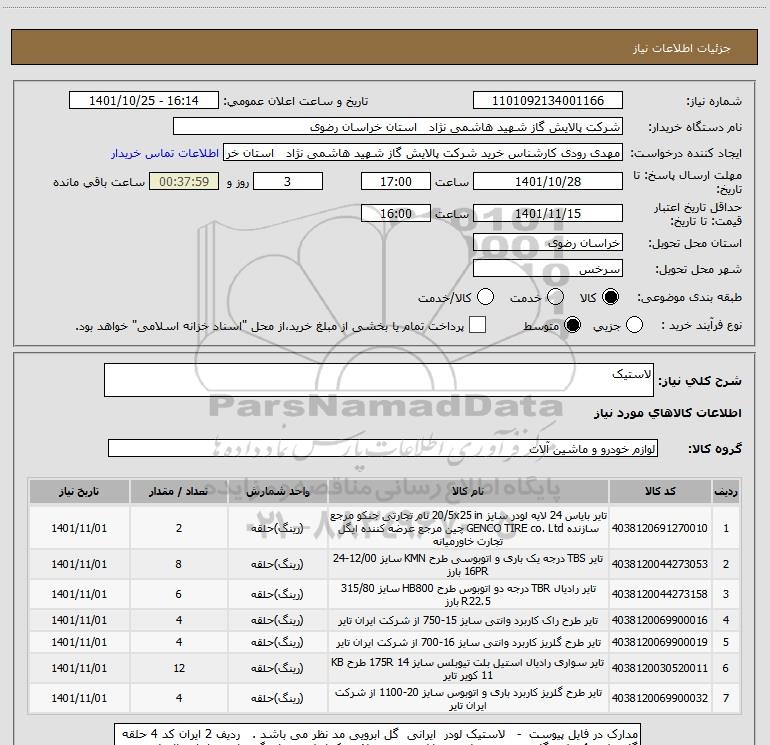Image resolution: width=770 pixels, height=745 pixels.
Task: Click the کد کالا column header
Action: [x=660, y=492]
